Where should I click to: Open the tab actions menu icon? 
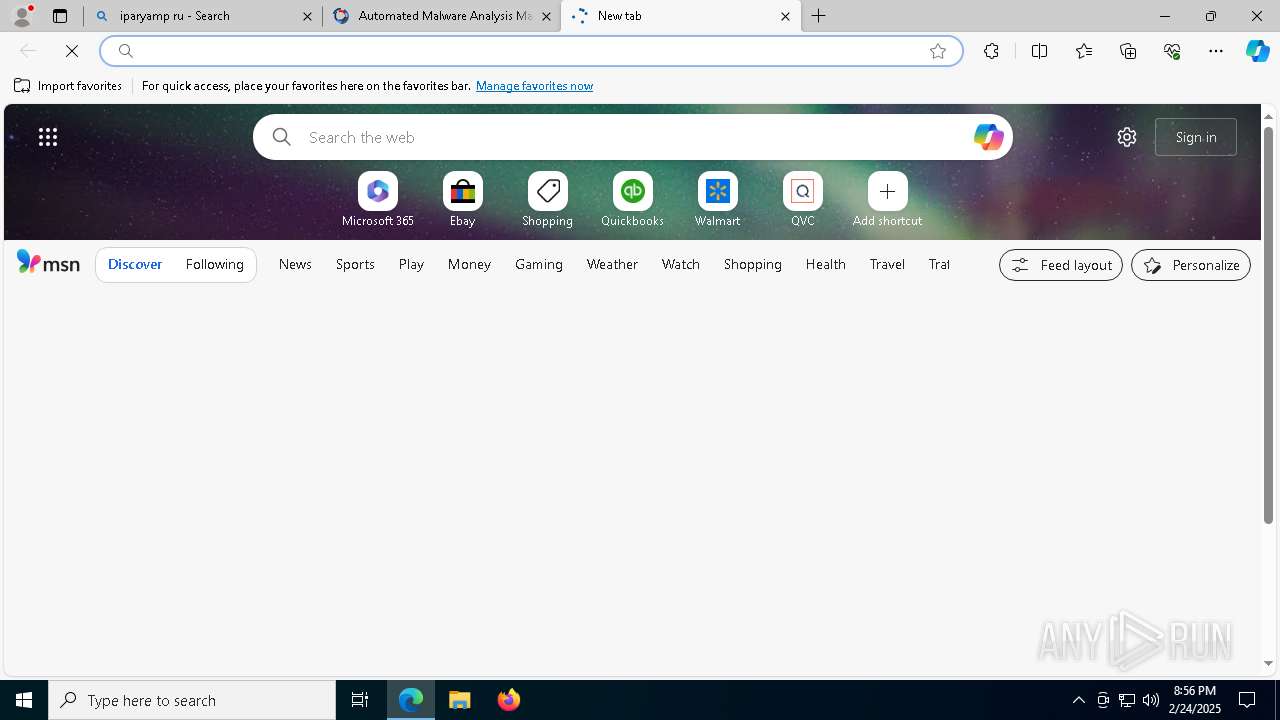(x=60, y=16)
